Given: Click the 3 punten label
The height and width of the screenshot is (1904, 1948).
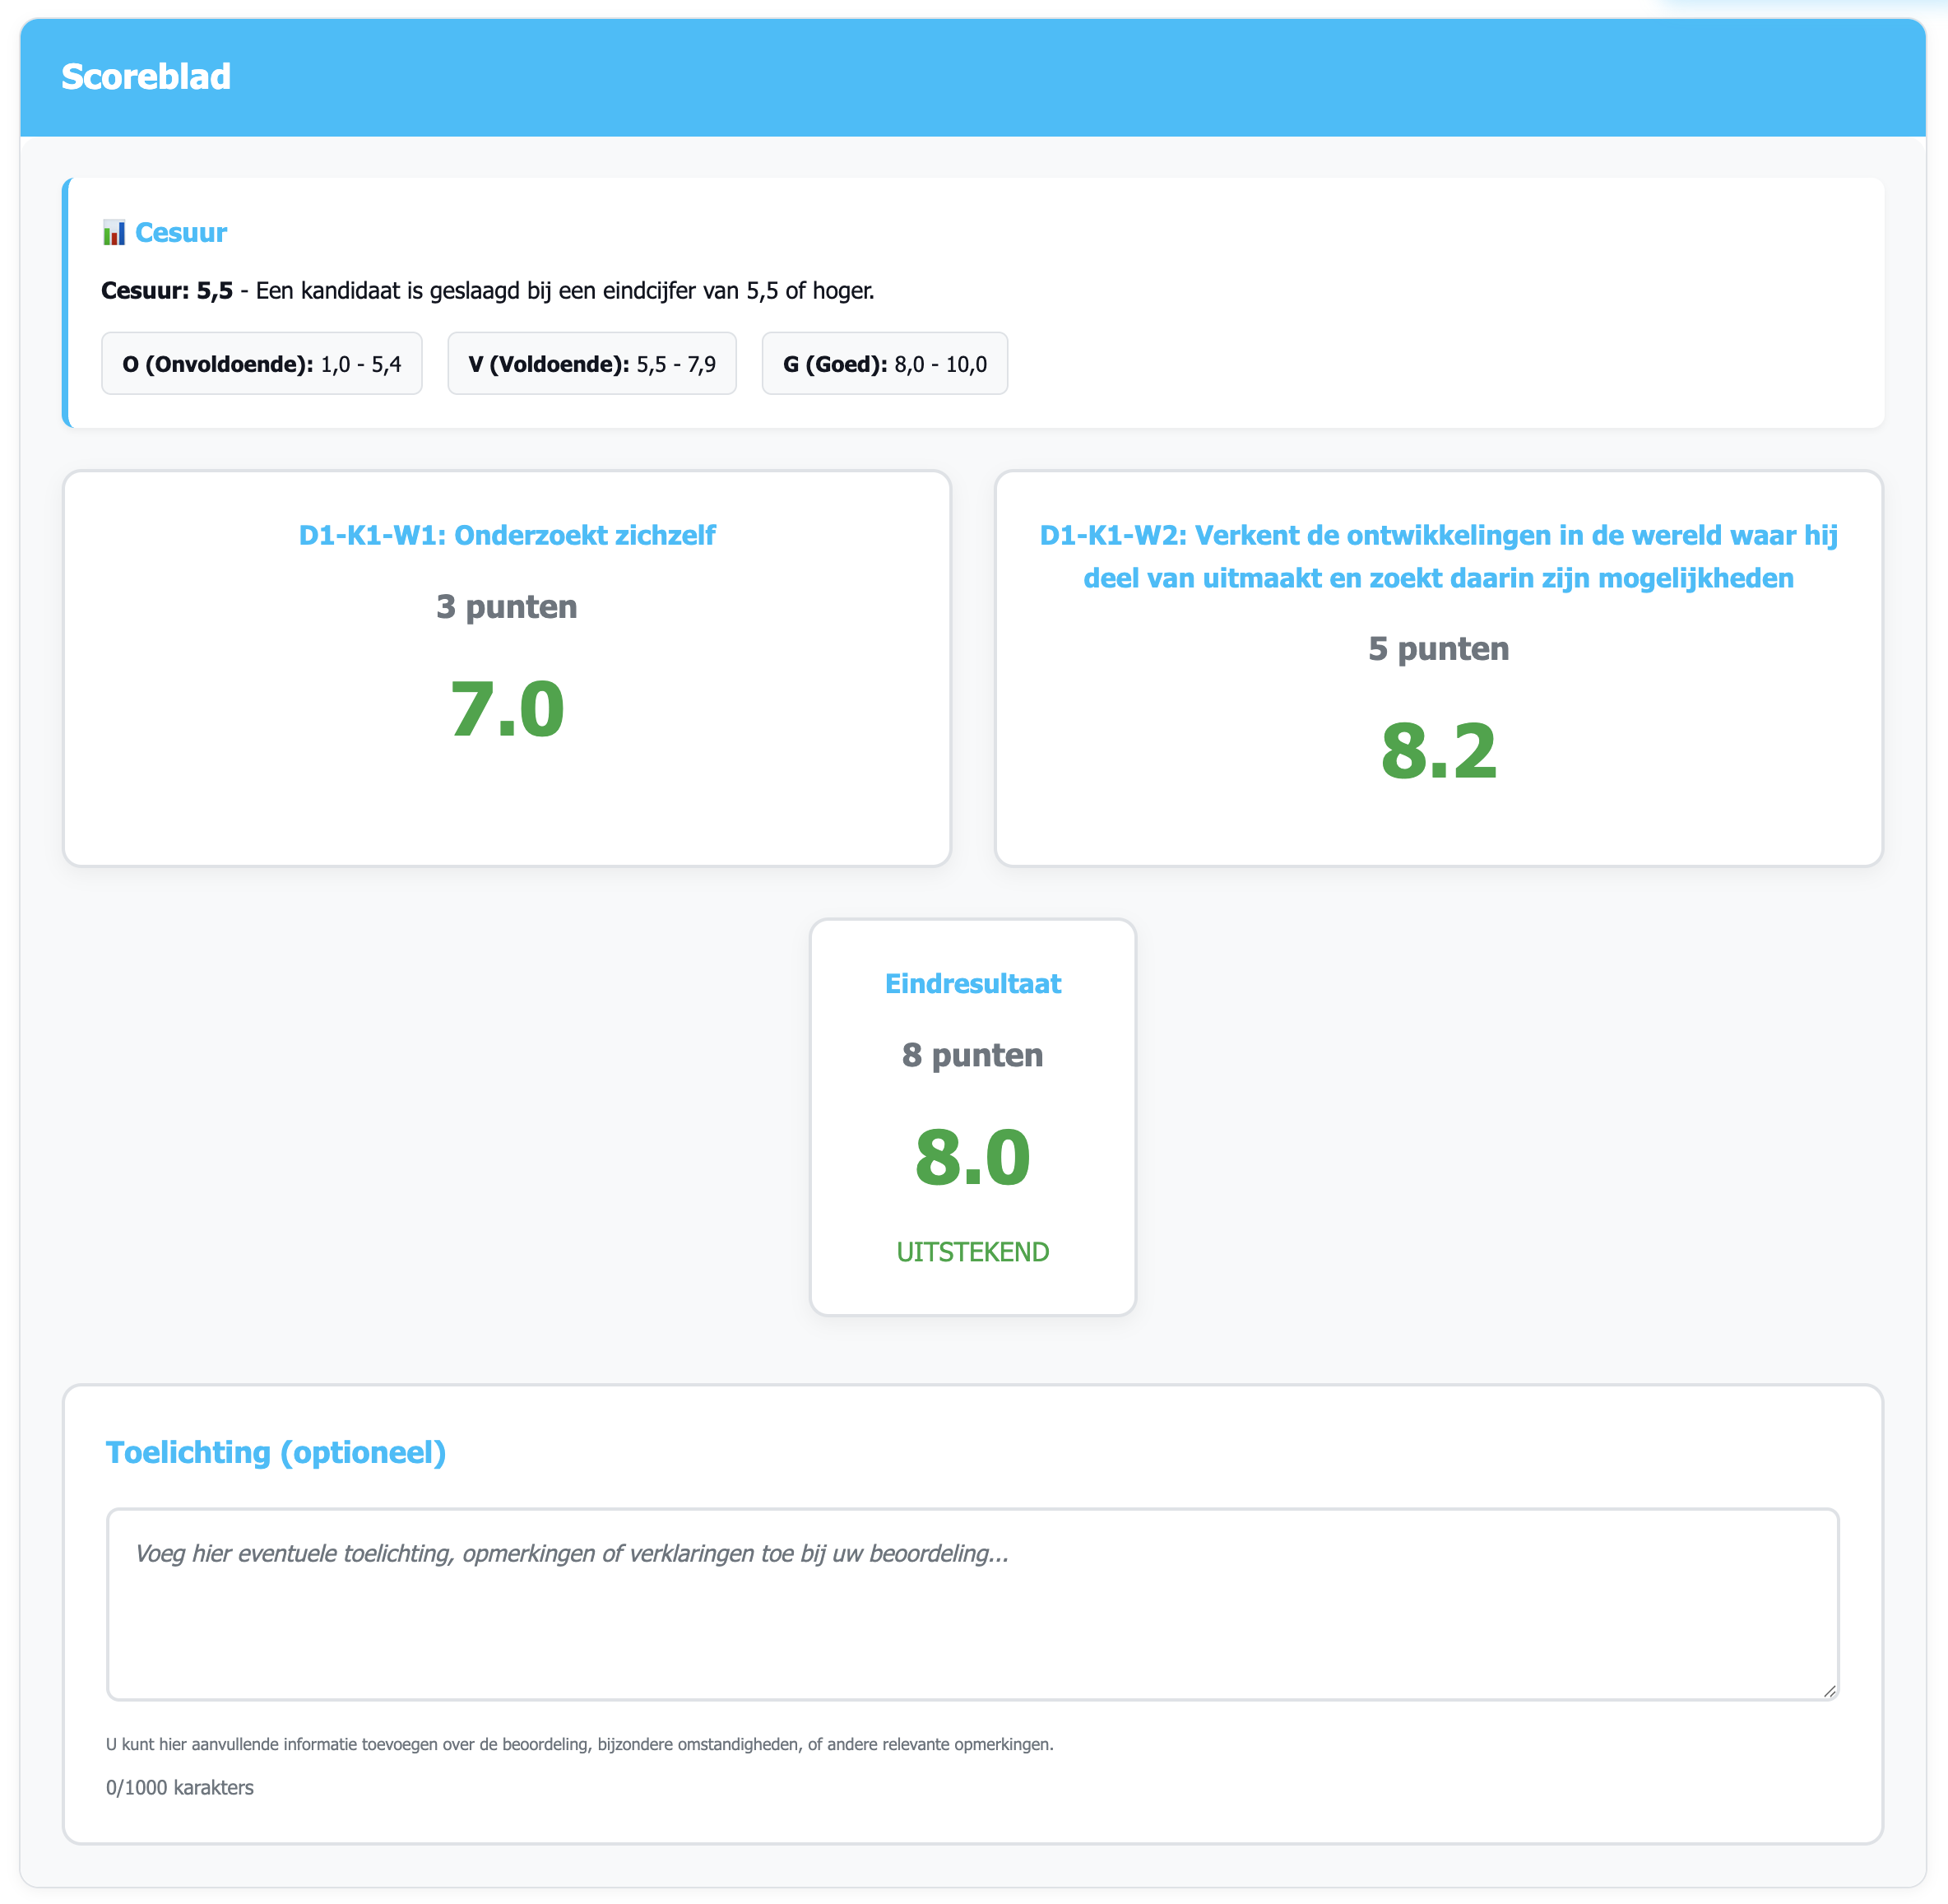Looking at the screenshot, I should 507,607.
